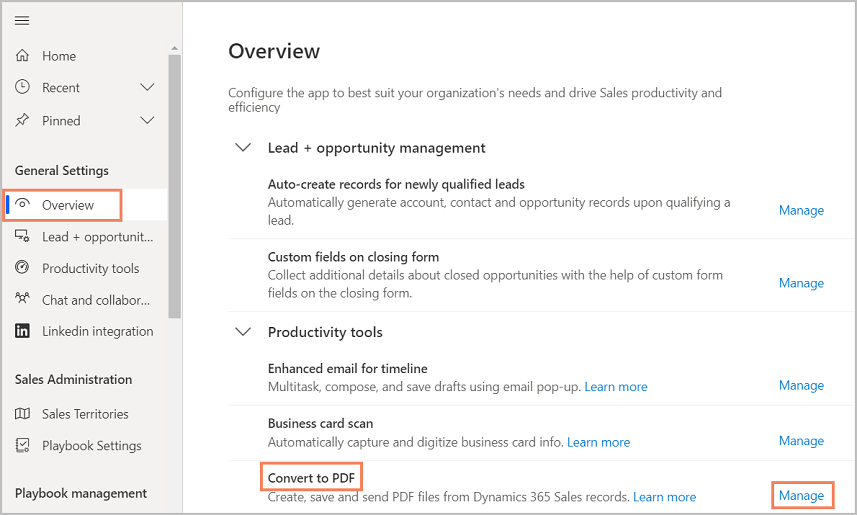Collapse the Productivity tools section
Screen dimensions: 857x515
242,332
